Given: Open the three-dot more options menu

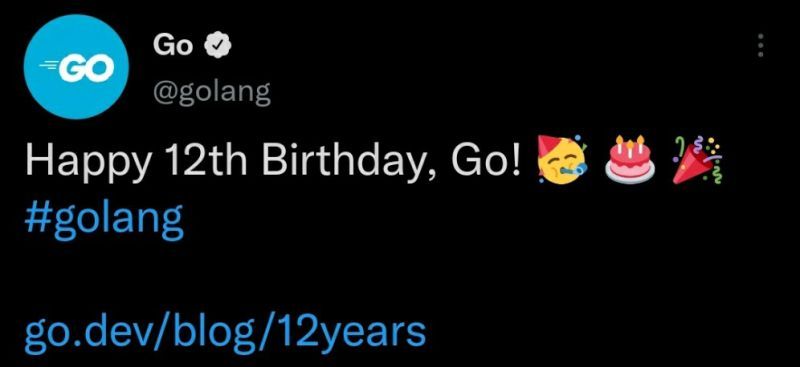Looking at the screenshot, I should coord(761,45).
